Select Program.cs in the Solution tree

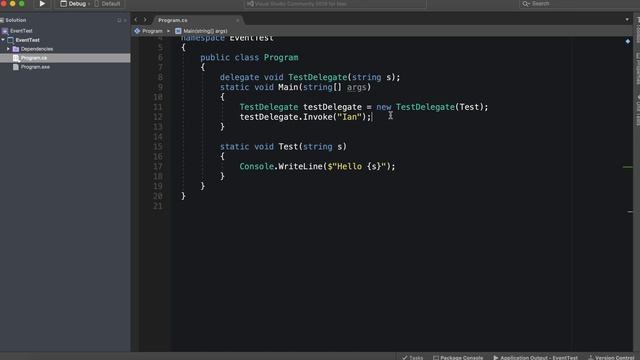point(65,58)
